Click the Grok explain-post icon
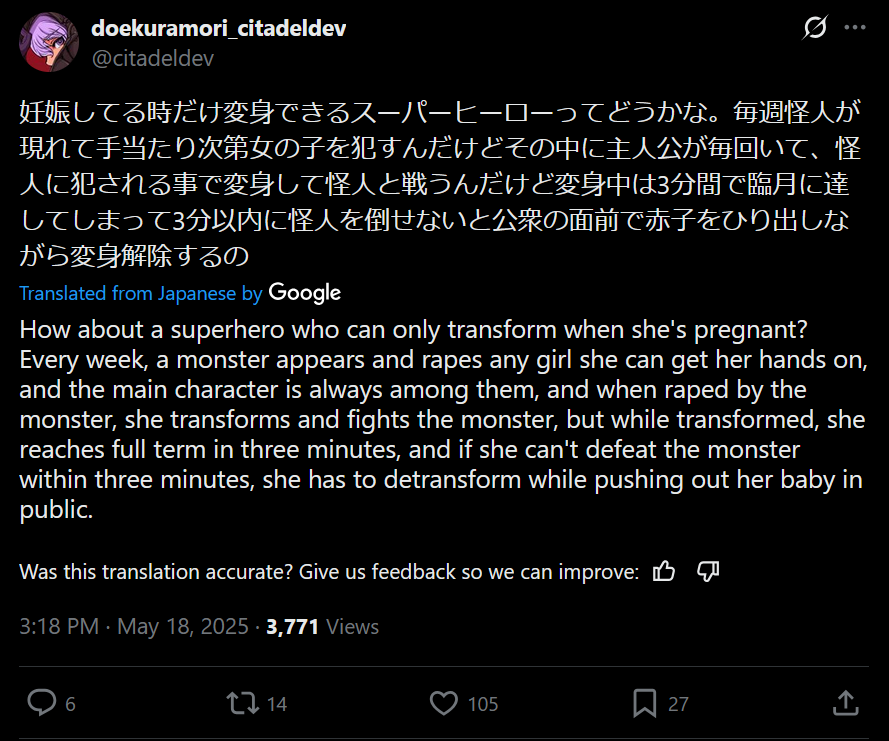 pyautogui.click(x=814, y=29)
